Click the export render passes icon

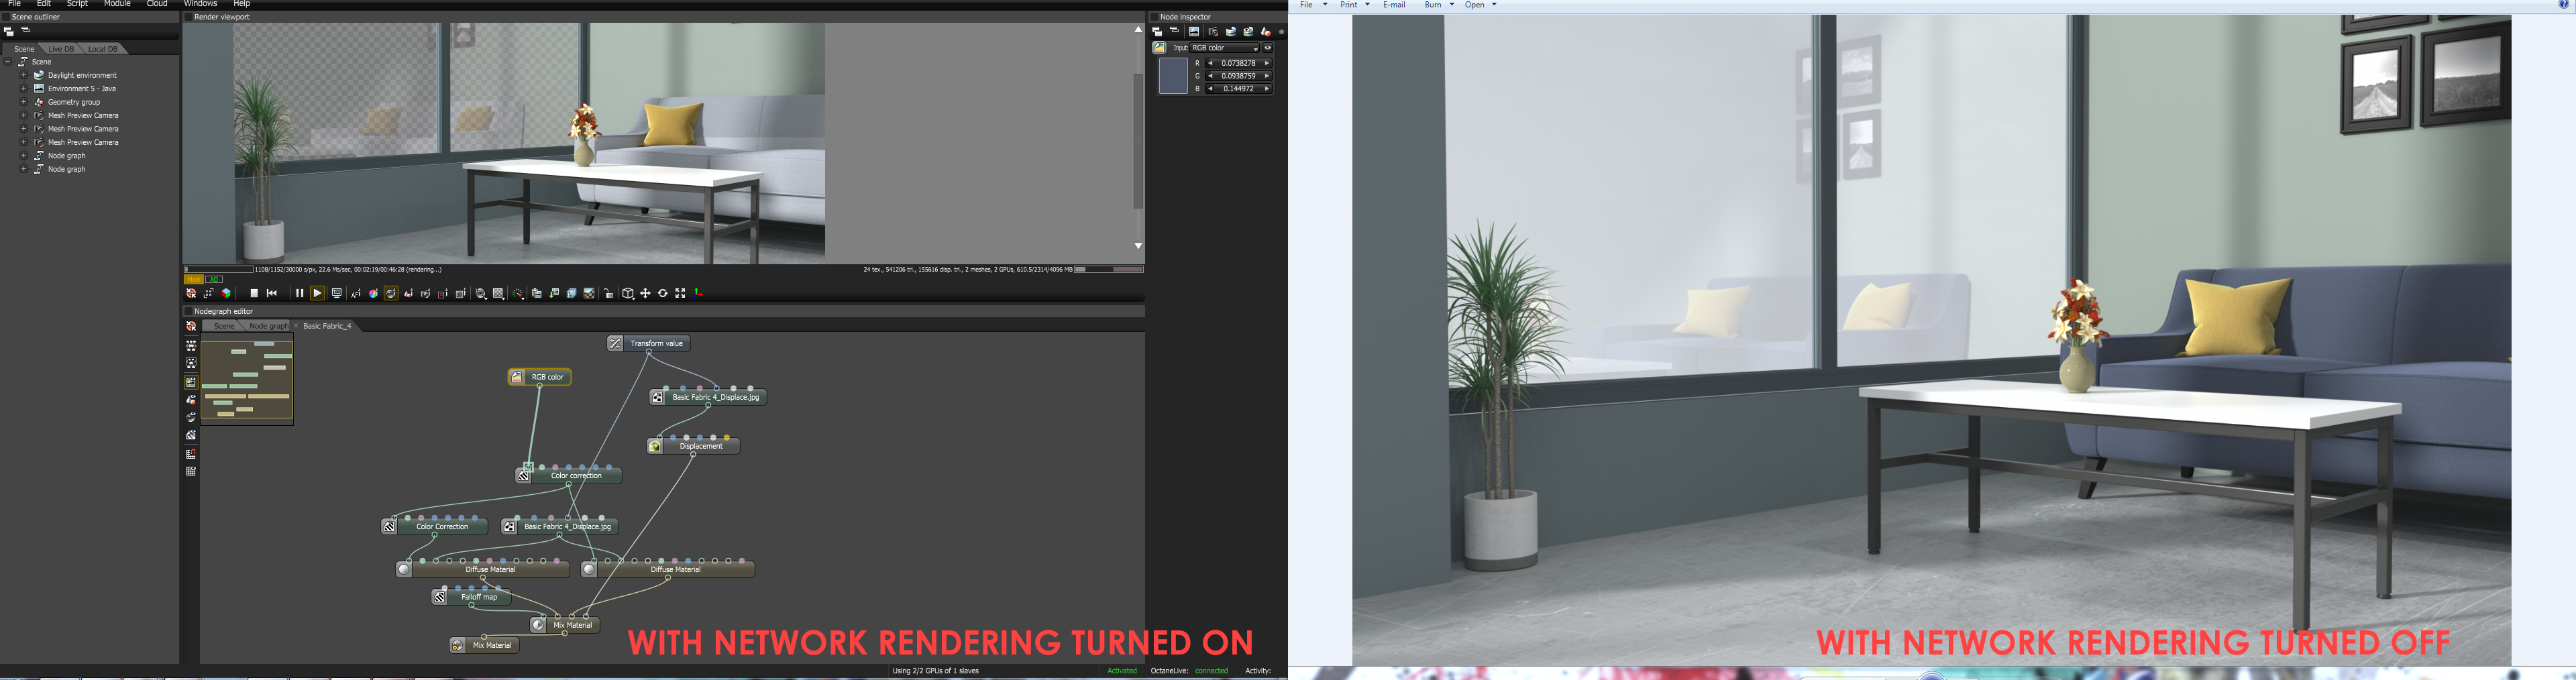click(572, 293)
